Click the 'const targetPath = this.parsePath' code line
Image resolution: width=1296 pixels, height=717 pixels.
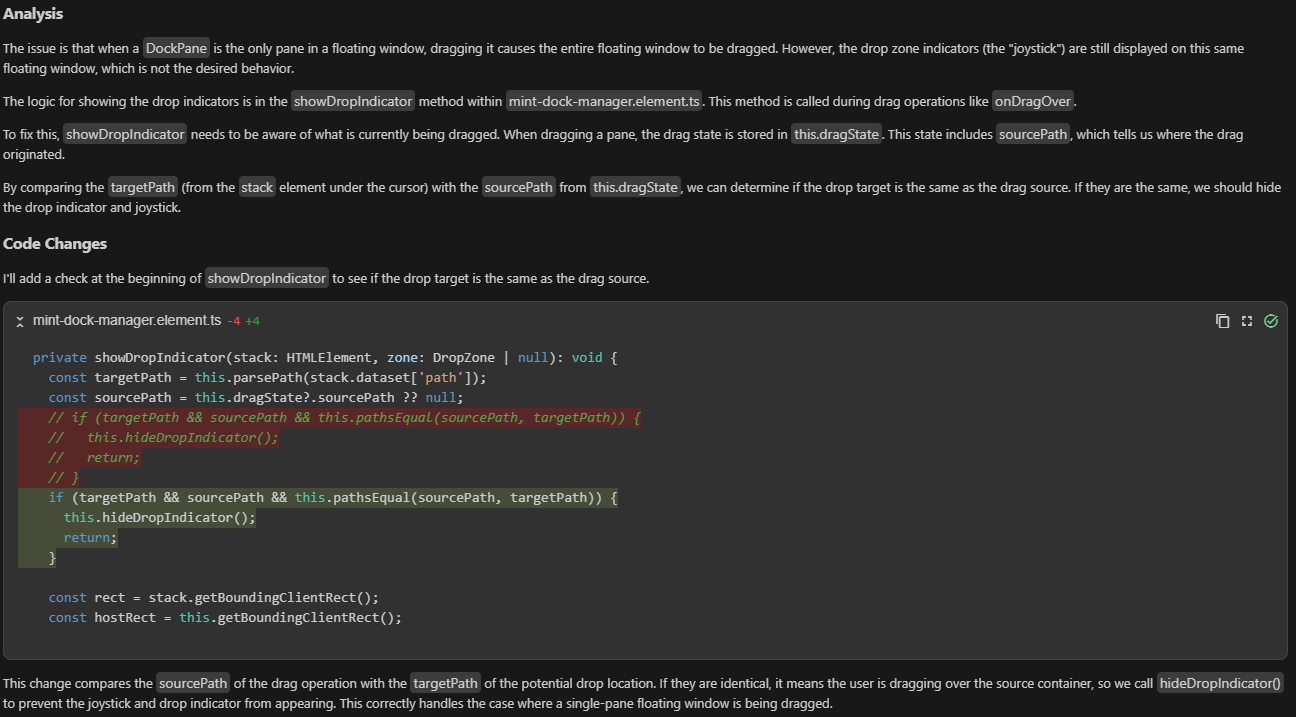tap(268, 377)
